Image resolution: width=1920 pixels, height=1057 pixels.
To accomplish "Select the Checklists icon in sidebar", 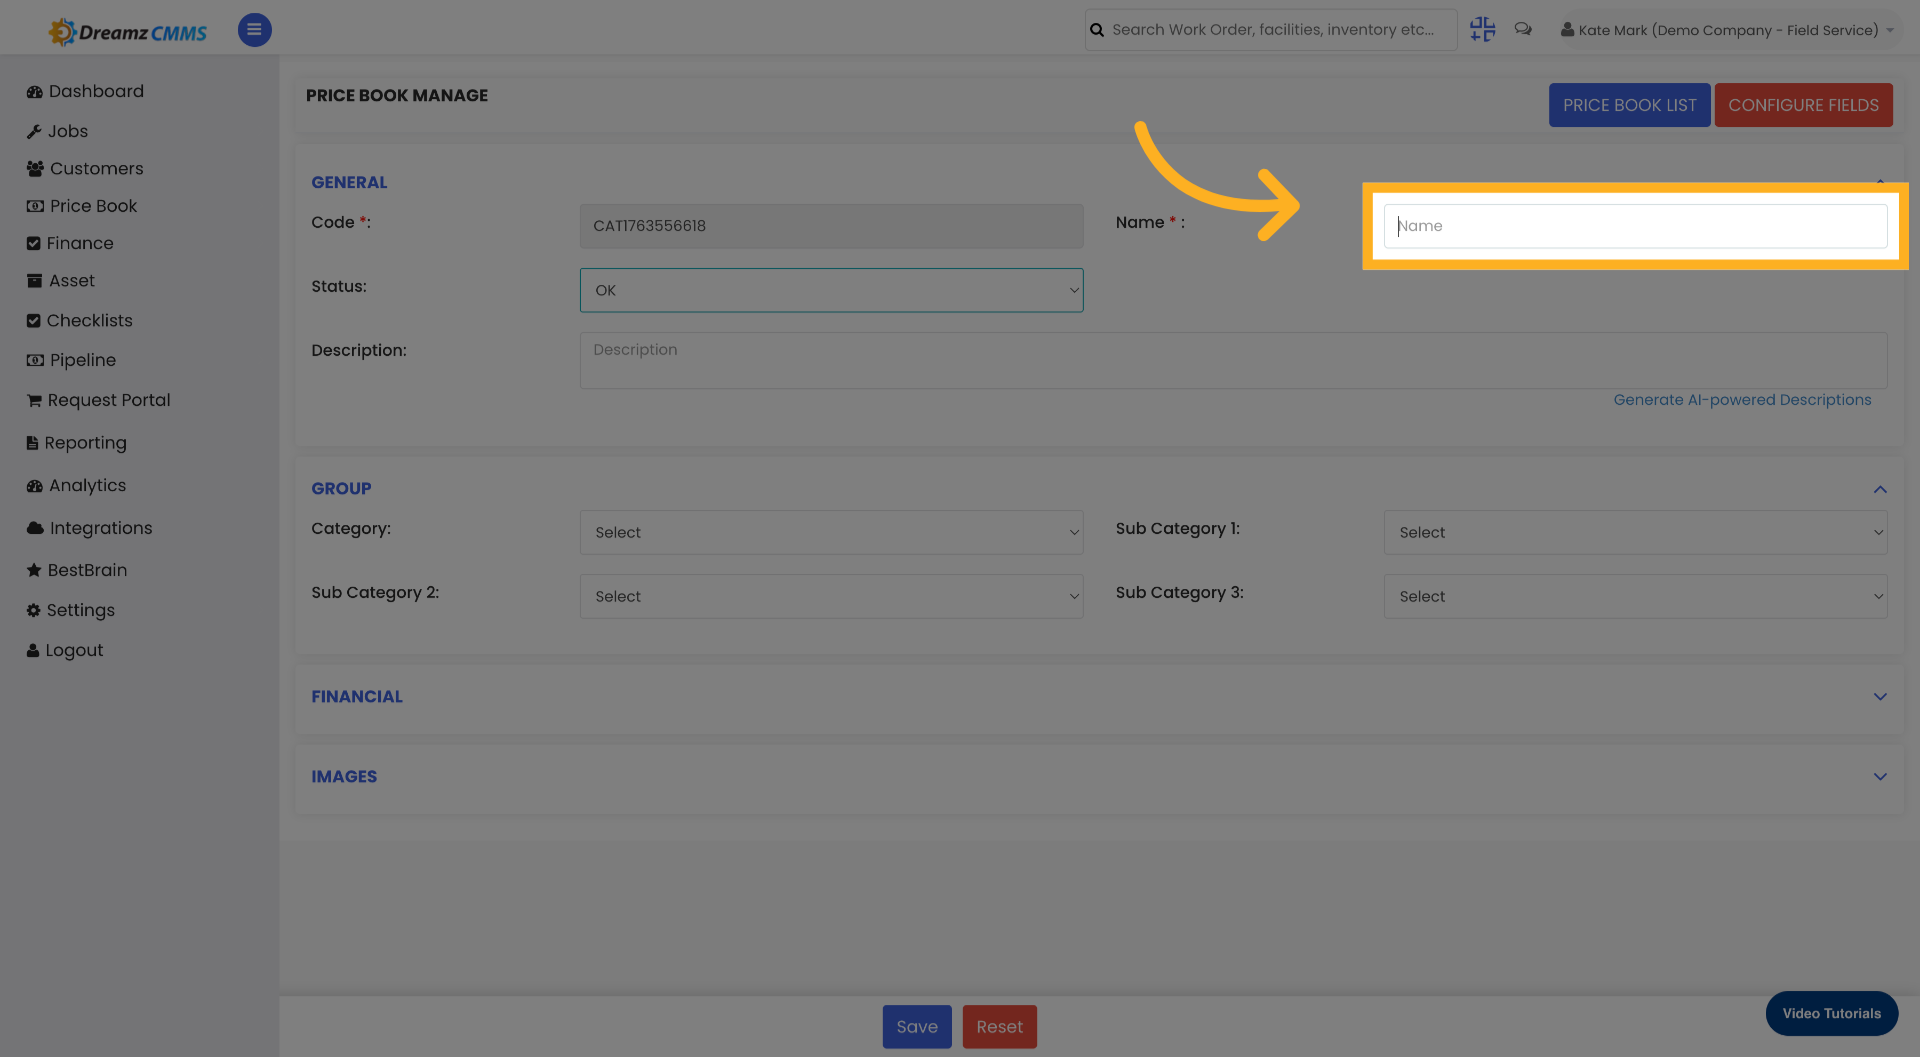I will 34,320.
